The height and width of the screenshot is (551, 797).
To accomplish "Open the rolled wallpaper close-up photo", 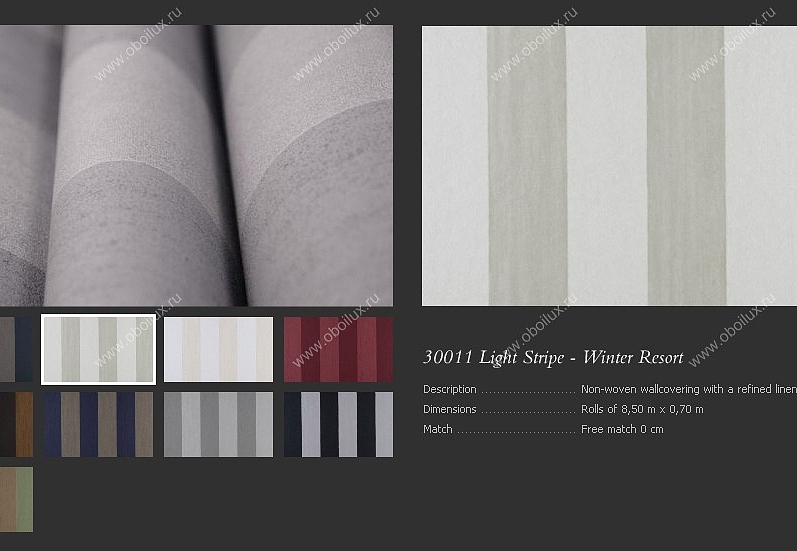I will click(x=196, y=166).
